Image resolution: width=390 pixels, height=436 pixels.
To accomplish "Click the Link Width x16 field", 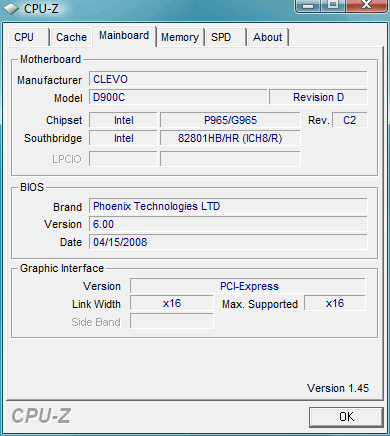I will coord(172,304).
